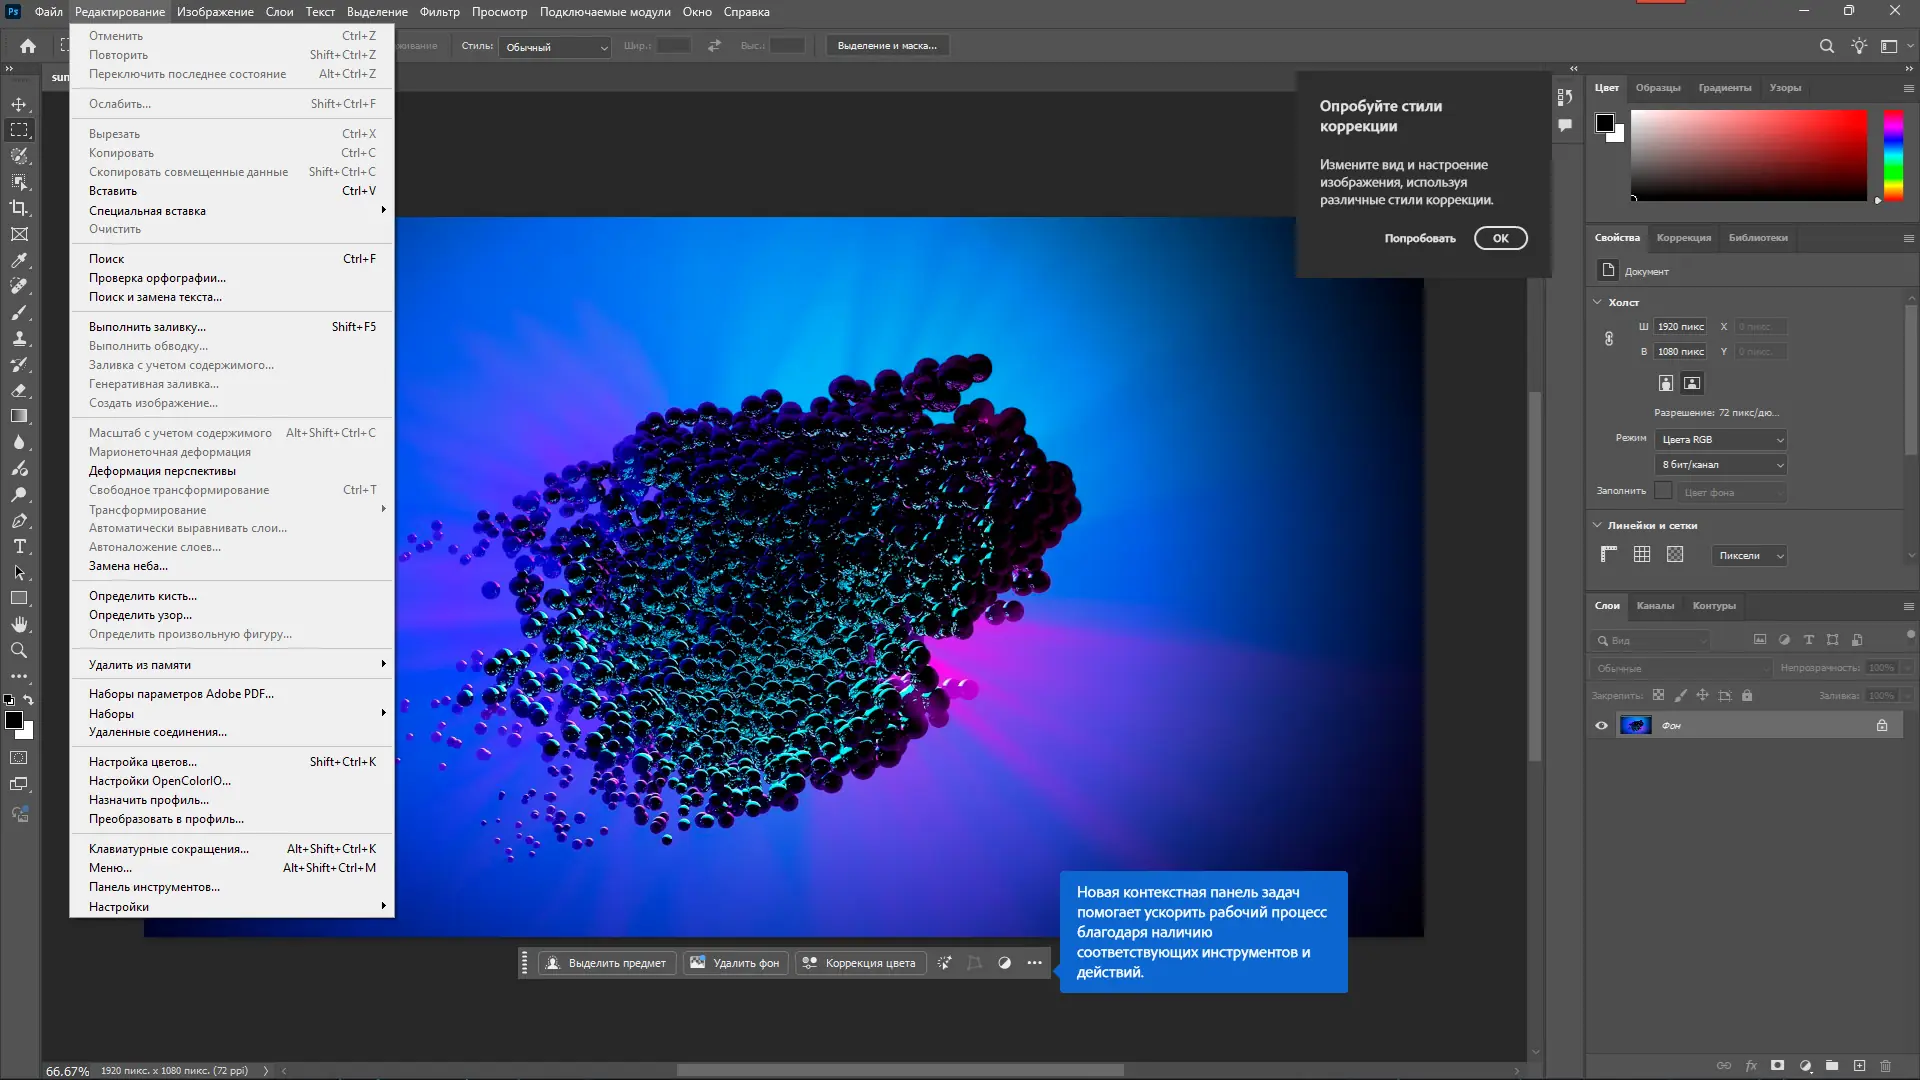Click the canvas width 1920 field
Viewport: 1920px width, 1080px height.
(x=1680, y=327)
